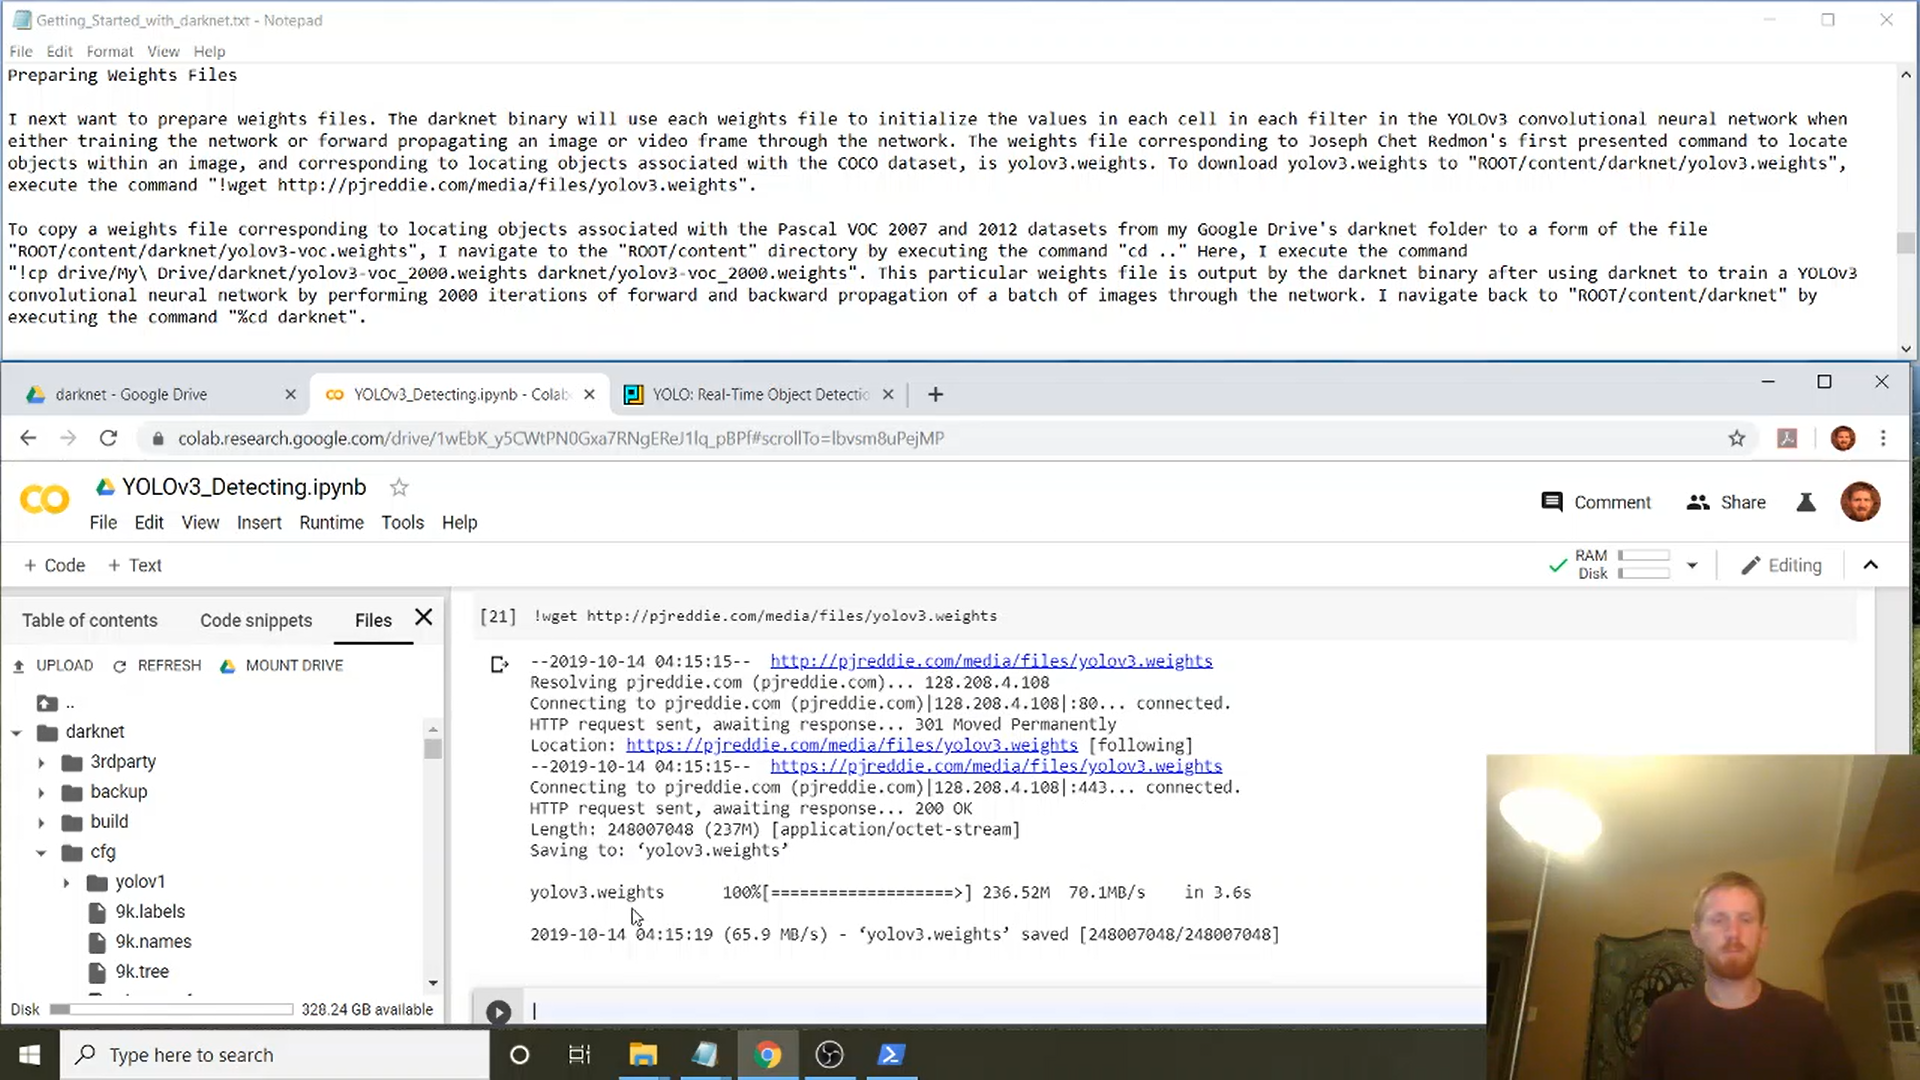Viewport: 1920px width, 1080px height.
Task: Bookmark this page with star icon
Action: 1736,438
